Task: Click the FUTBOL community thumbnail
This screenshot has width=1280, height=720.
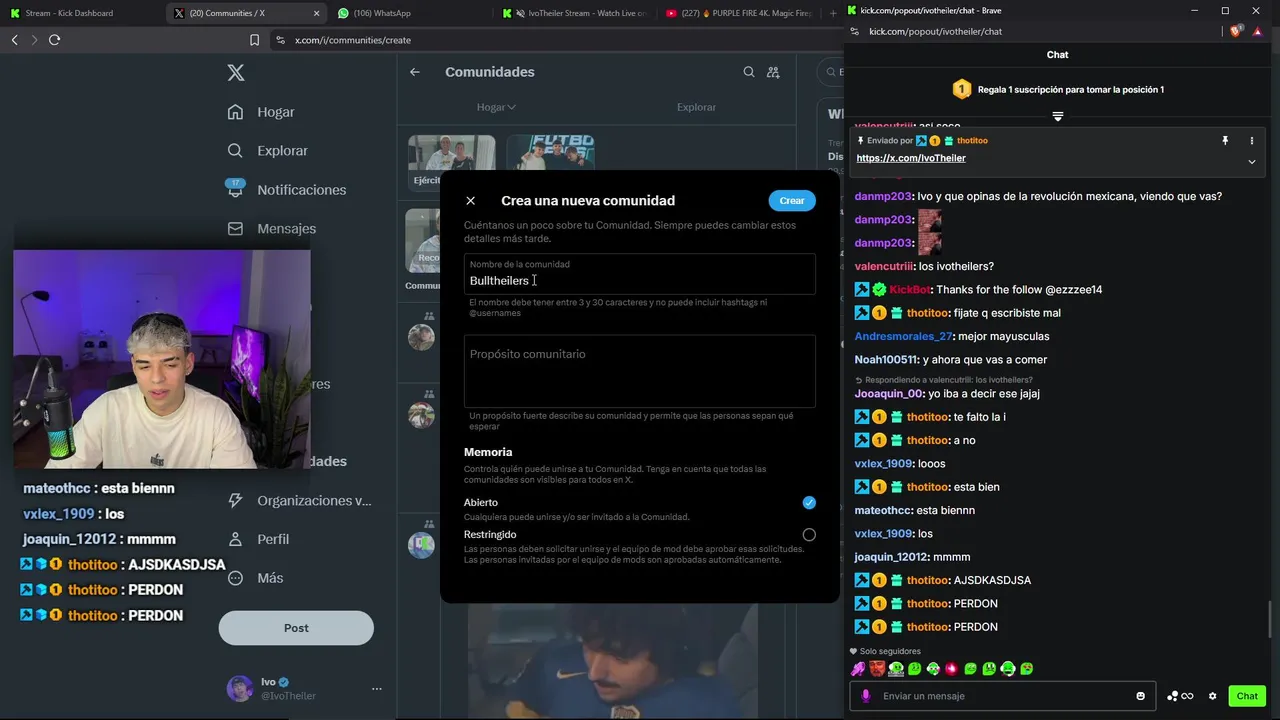Action: click(x=550, y=153)
